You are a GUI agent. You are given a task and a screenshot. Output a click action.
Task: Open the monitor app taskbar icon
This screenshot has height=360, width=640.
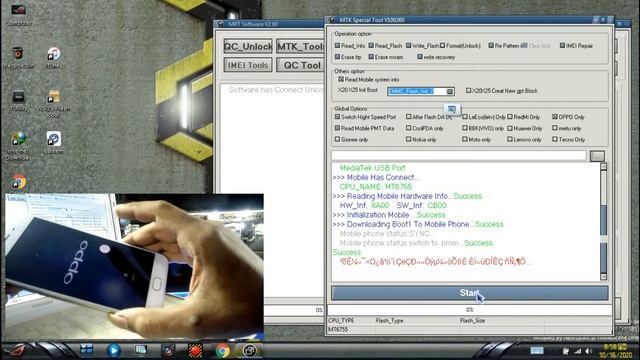coord(141,350)
